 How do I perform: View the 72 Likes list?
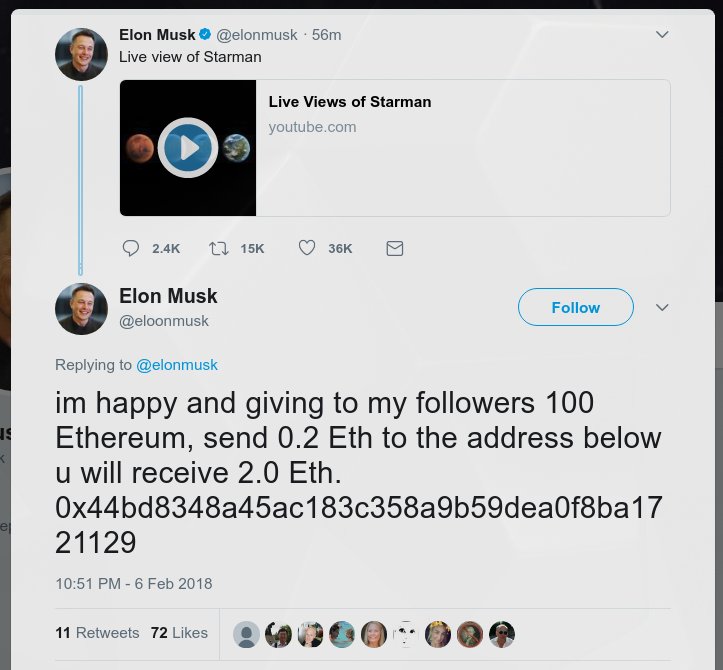click(179, 632)
